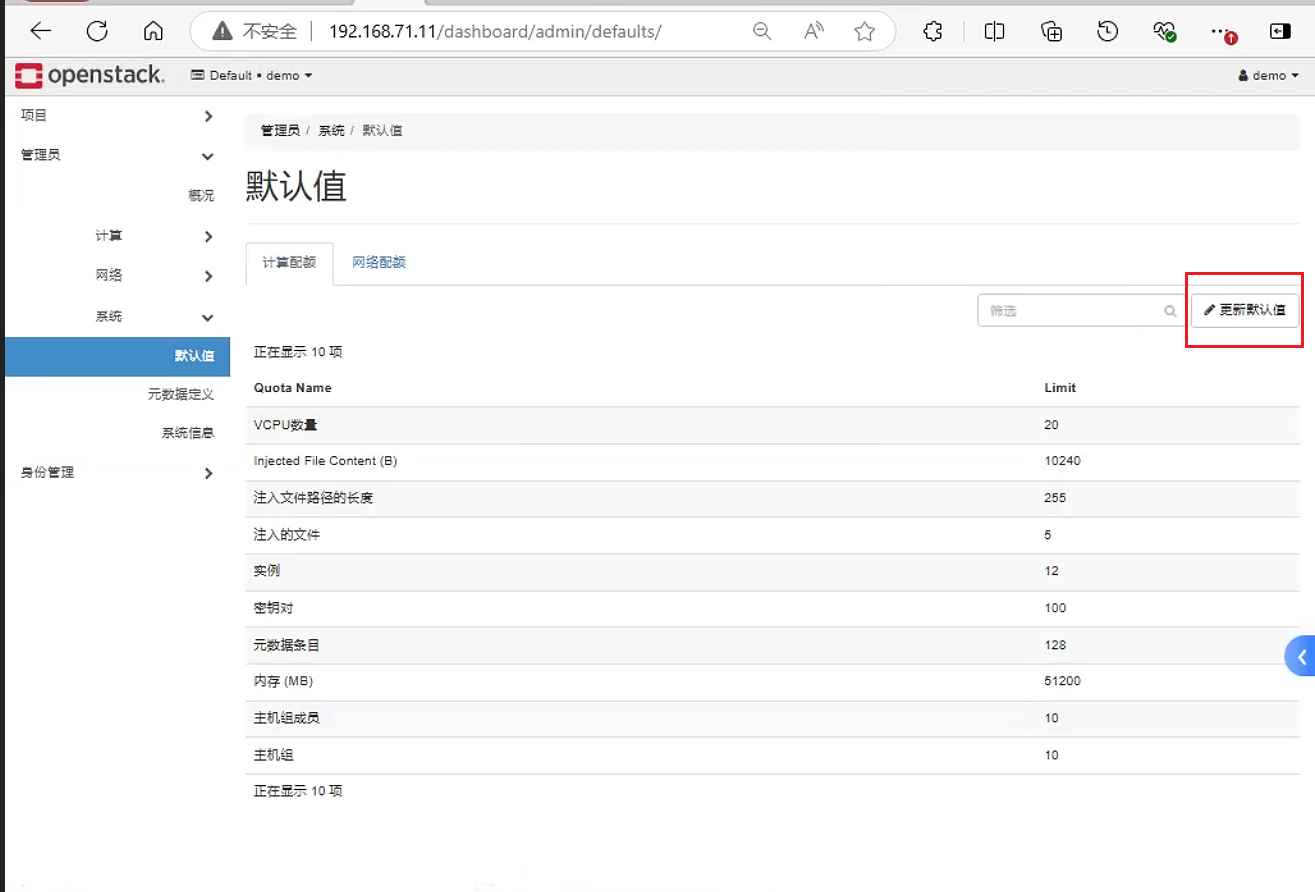The image size is (1315, 892).
Task: Open the browser collections panel
Action: point(1051,31)
